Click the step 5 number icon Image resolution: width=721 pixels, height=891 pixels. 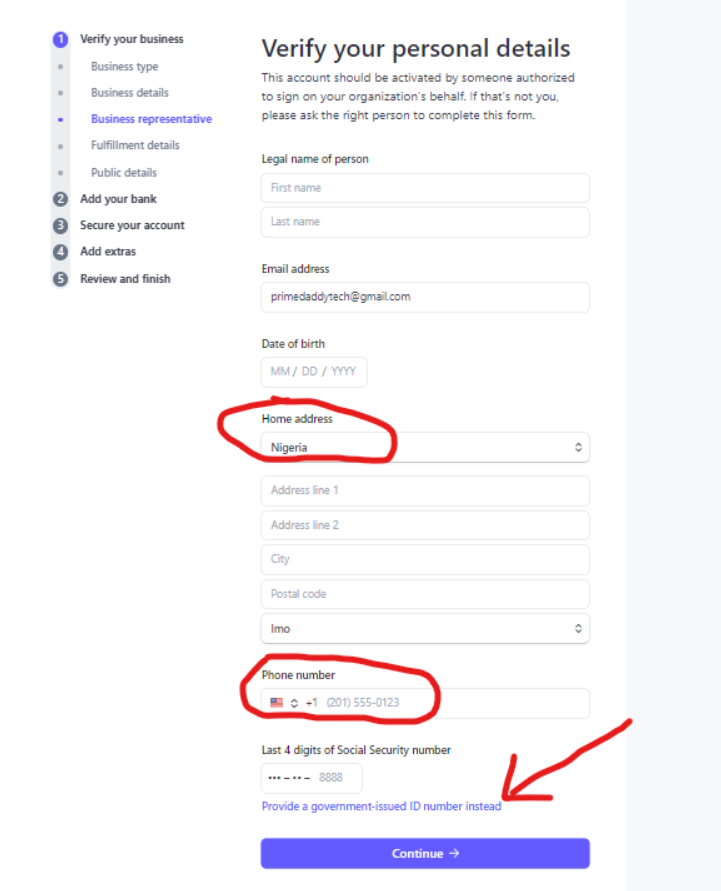click(x=60, y=279)
